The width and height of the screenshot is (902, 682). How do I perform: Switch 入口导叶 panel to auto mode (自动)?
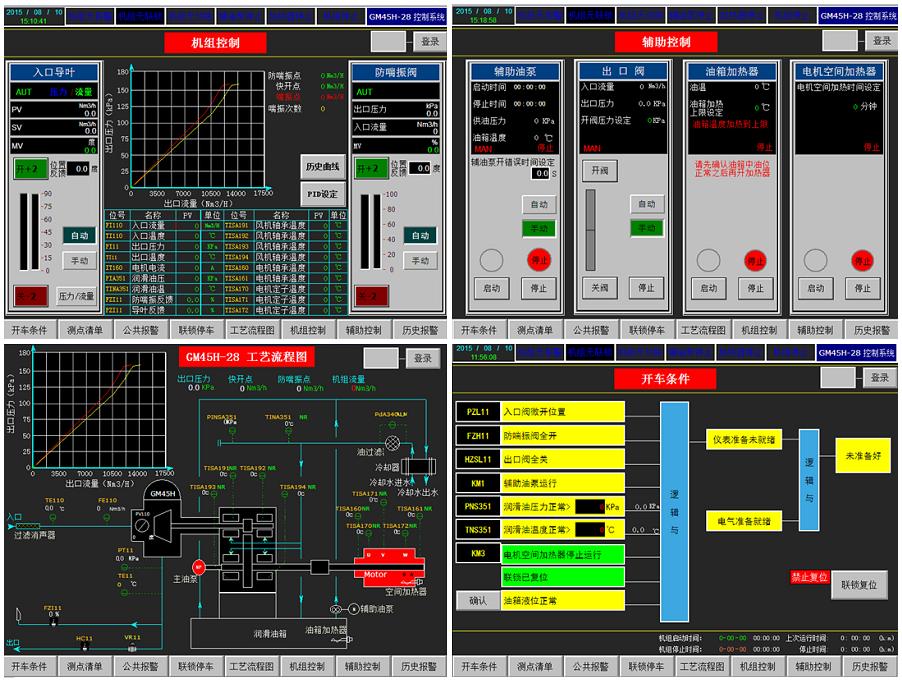click(80, 235)
